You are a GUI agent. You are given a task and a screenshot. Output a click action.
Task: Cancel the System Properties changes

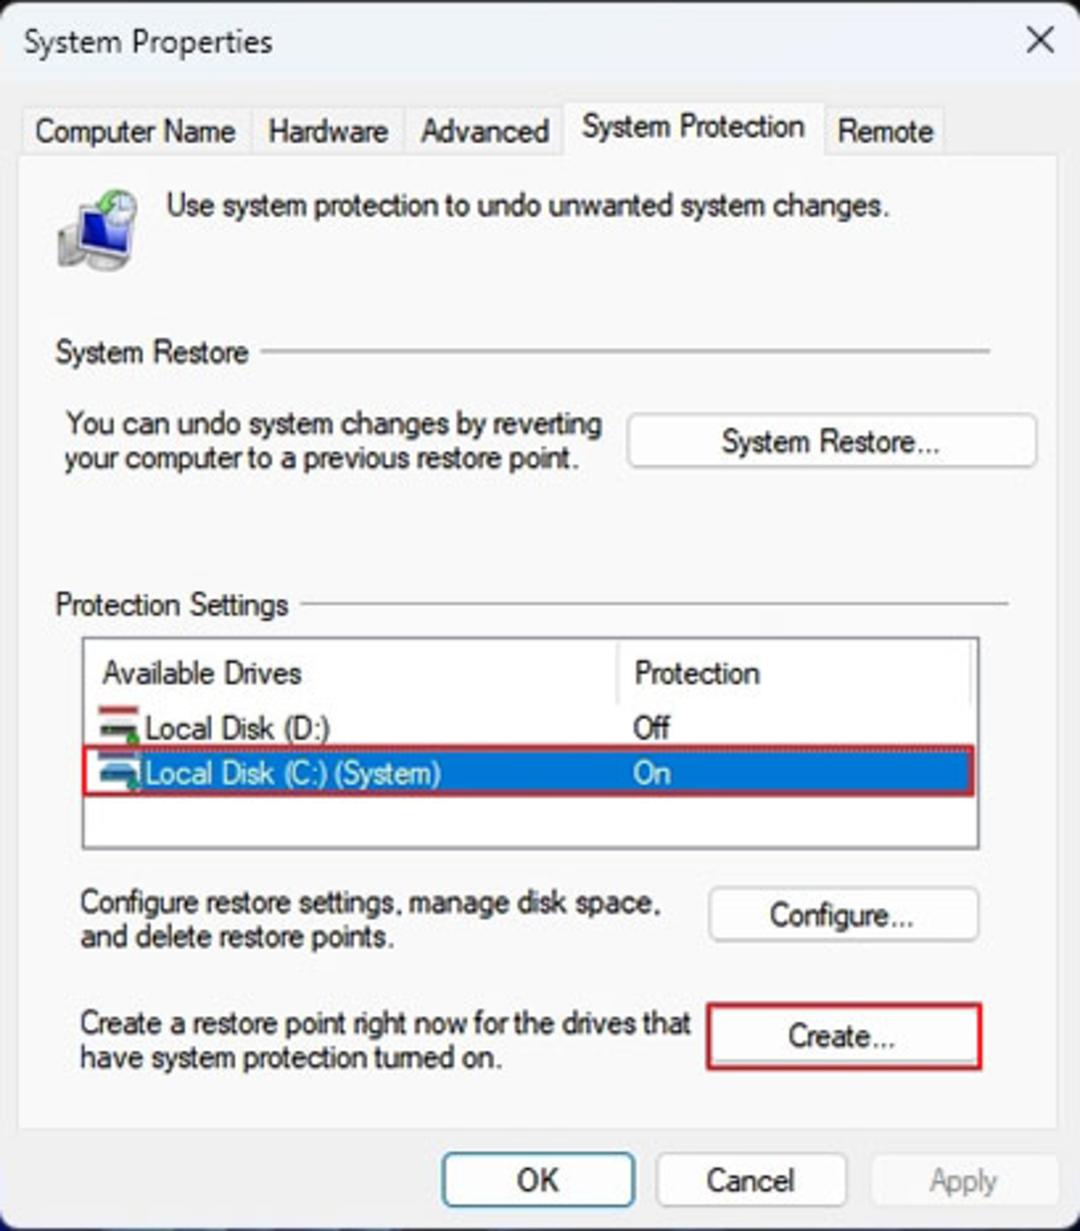pos(751,1180)
